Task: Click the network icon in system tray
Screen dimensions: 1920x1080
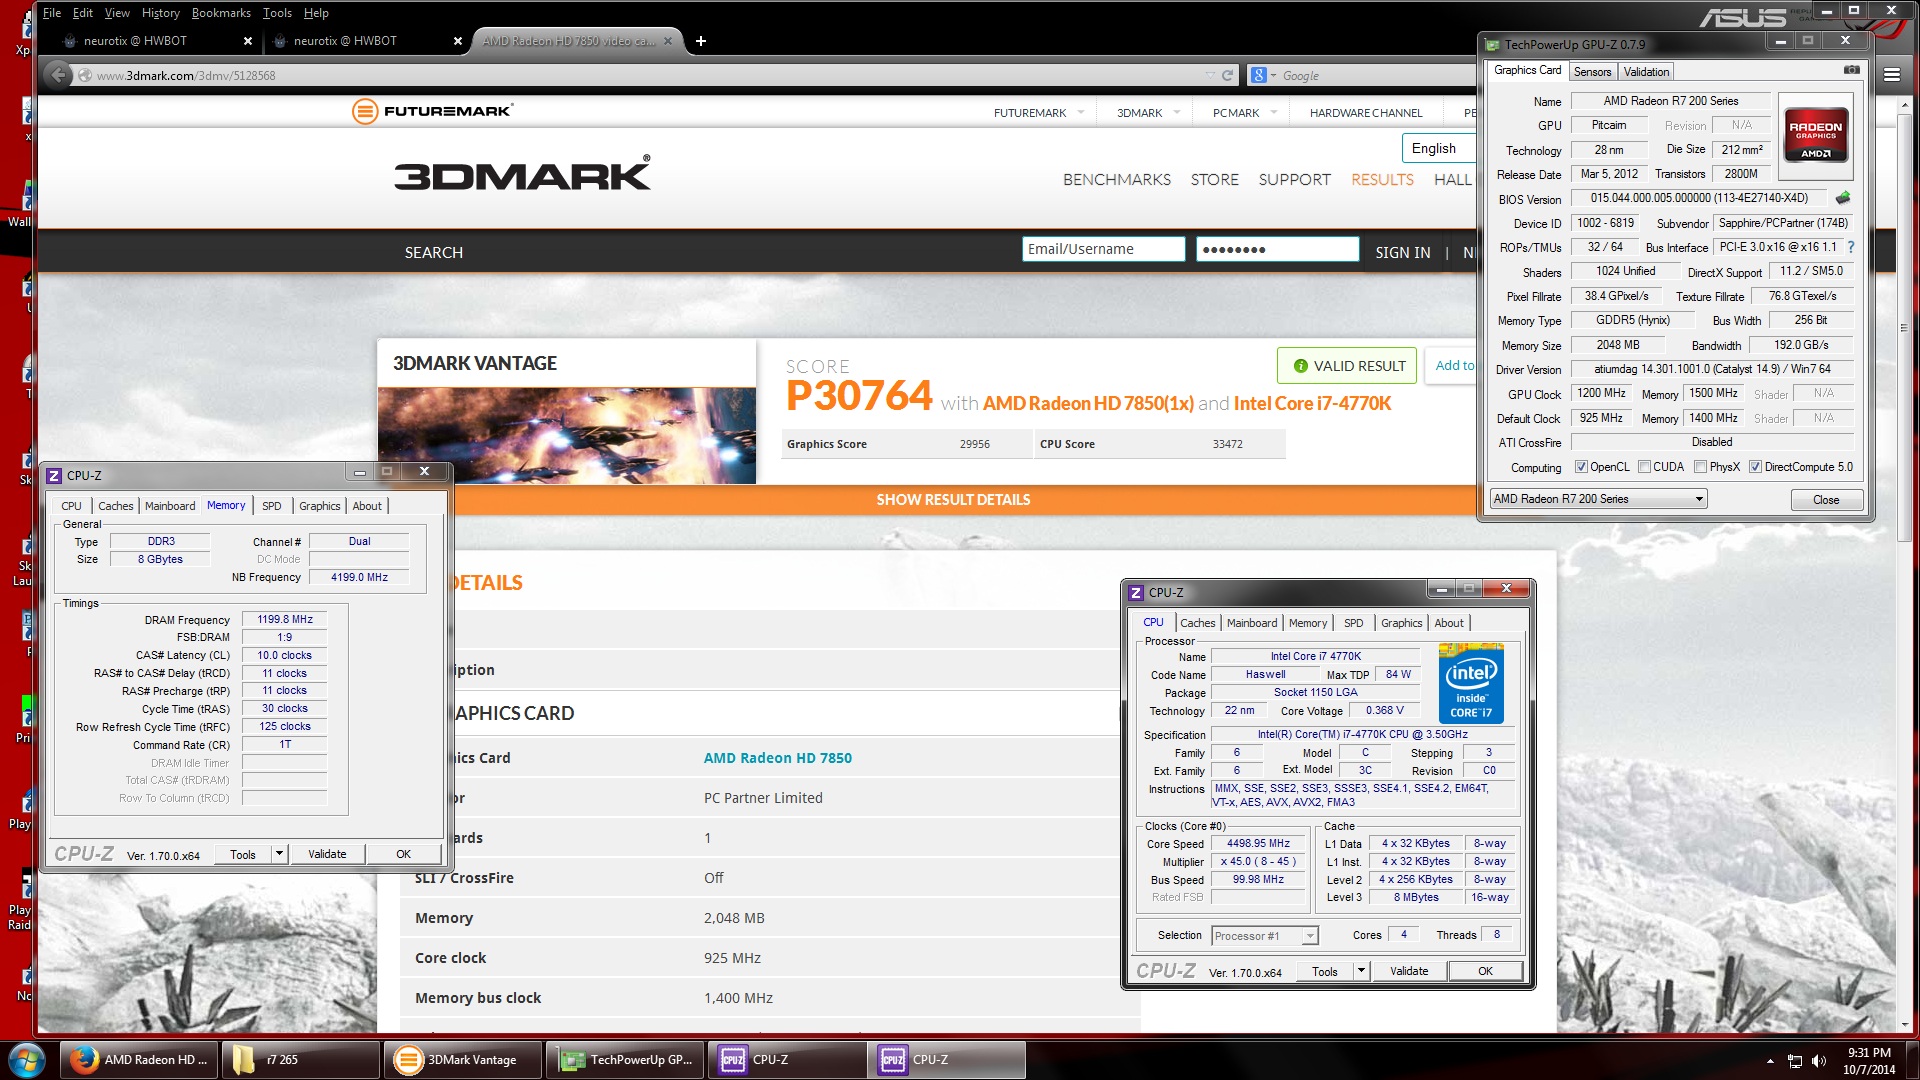Action: [1795, 1061]
